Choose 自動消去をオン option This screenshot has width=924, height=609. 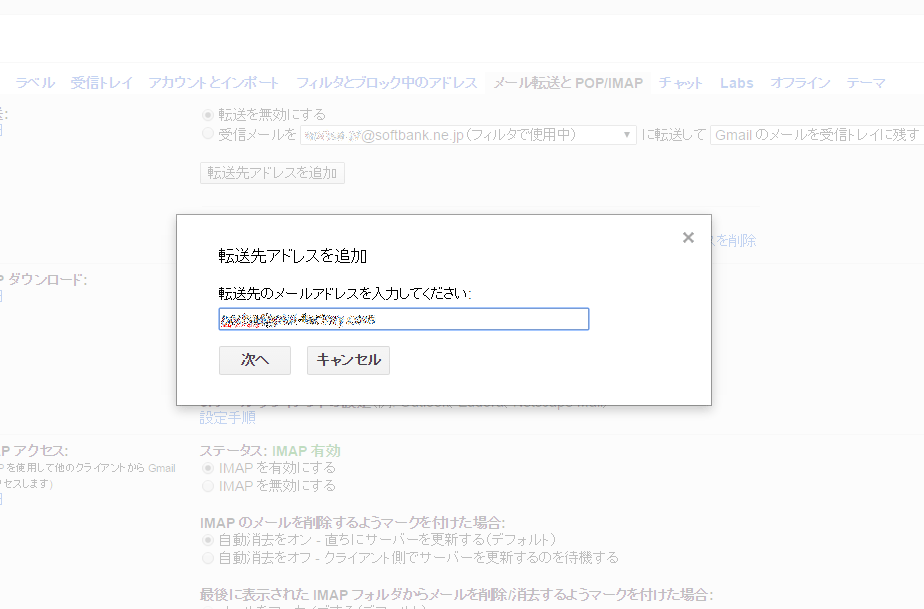pyautogui.click(x=208, y=542)
